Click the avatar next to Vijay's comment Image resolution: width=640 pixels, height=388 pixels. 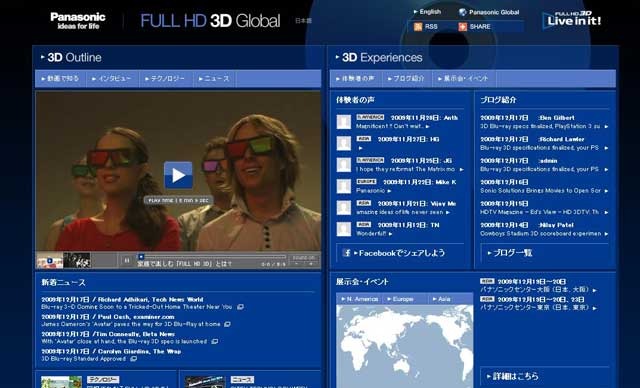pyautogui.click(x=344, y=208)
